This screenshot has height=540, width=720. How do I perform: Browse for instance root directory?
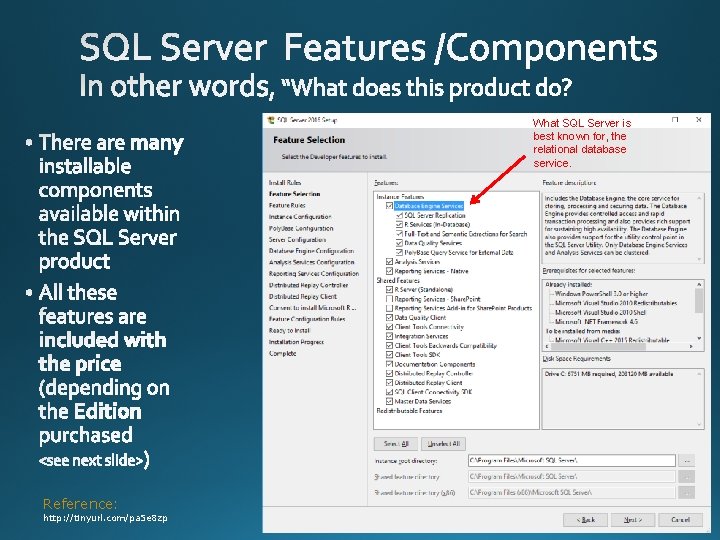tap(687, 460)
